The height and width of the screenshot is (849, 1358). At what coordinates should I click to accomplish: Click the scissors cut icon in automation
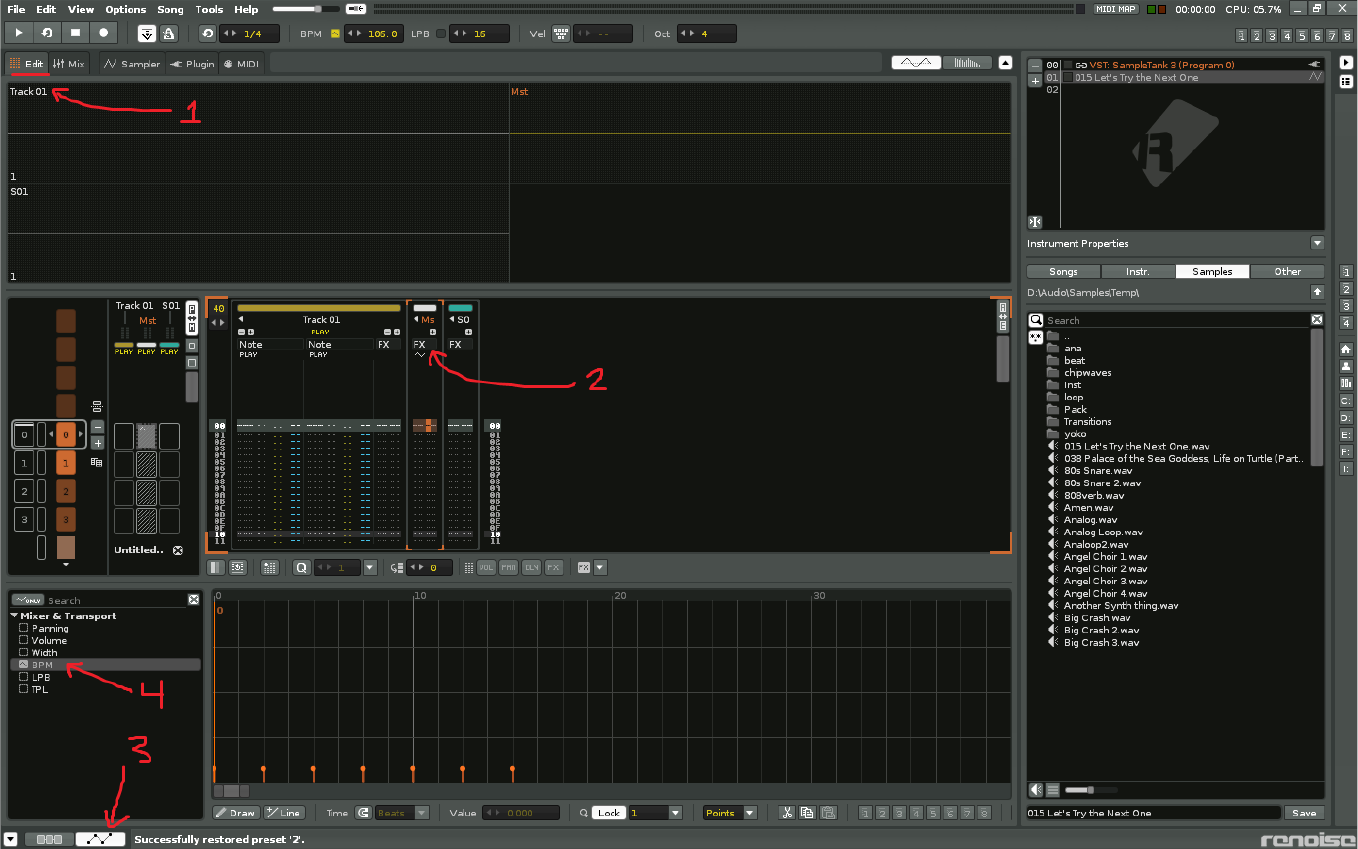787,813
